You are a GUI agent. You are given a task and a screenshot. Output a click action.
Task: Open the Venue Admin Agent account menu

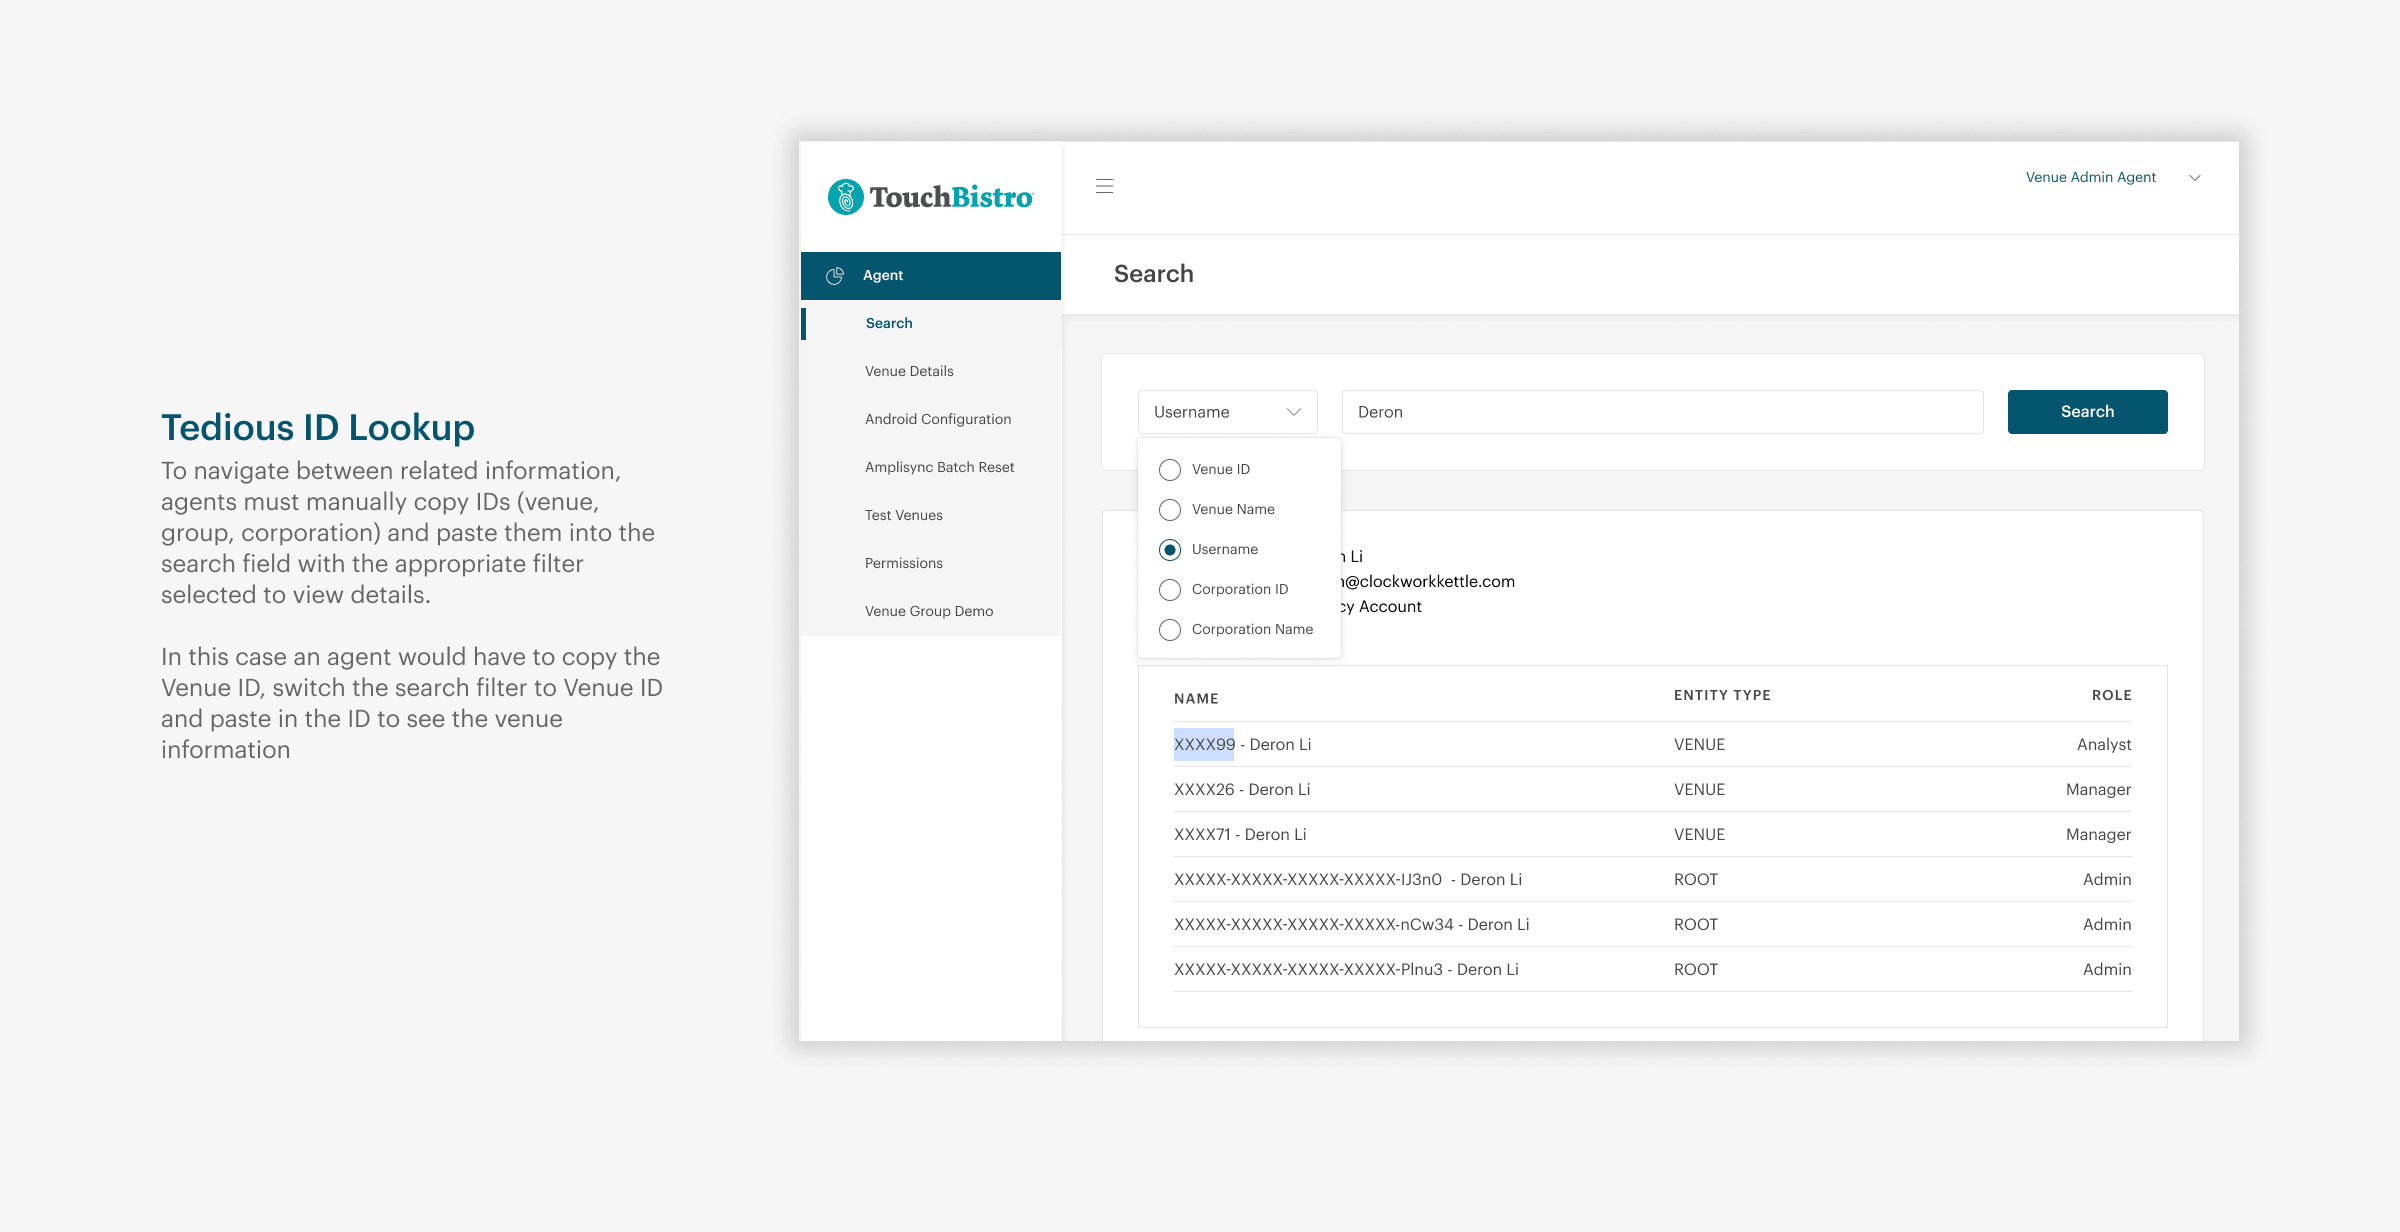(2090, 178)
